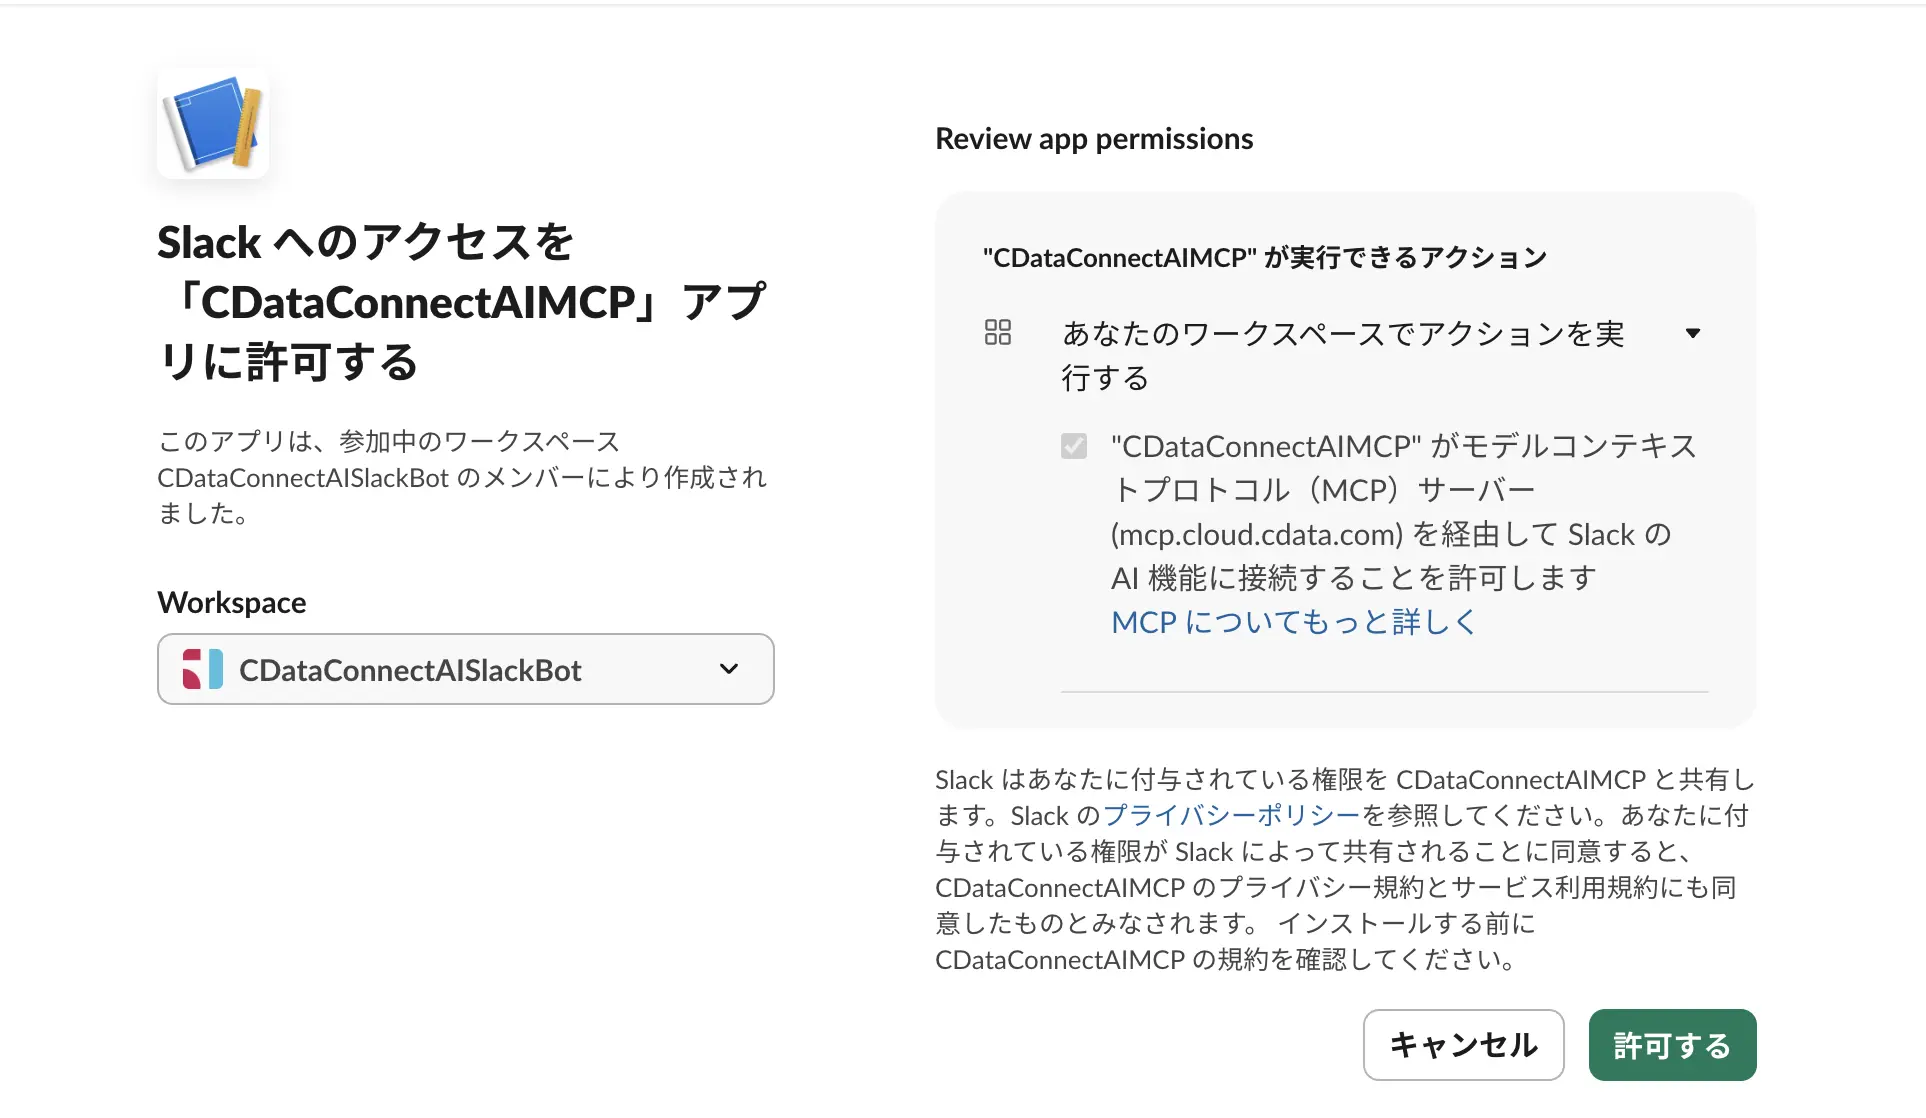Image resolution: width=1926 pixels, height=1118 pixels.
Task: Click the workspace creator description paragraph
Action: (x=462, y=477)
